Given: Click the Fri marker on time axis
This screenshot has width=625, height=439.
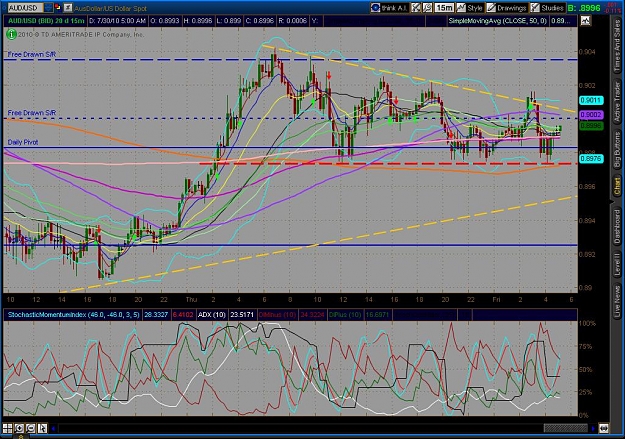Looking at the screenshot, I should tap(496, 299).
